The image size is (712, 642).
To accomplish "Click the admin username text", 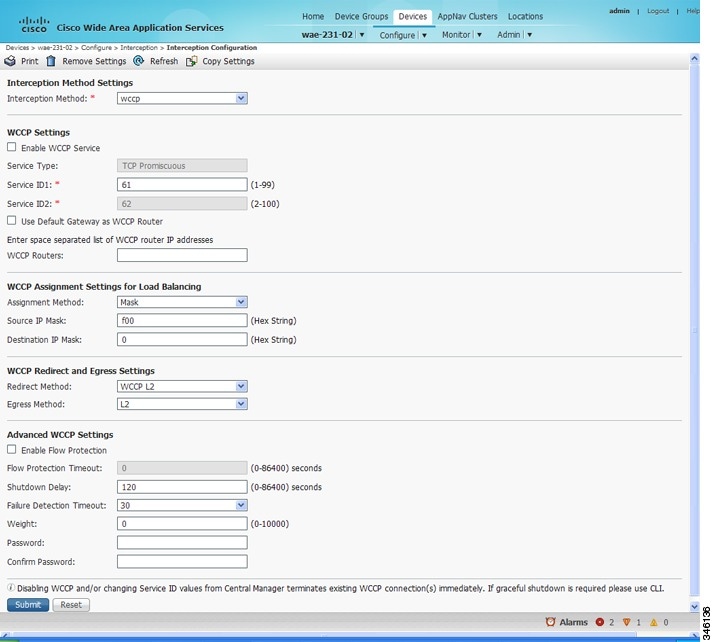I will 619,11.
